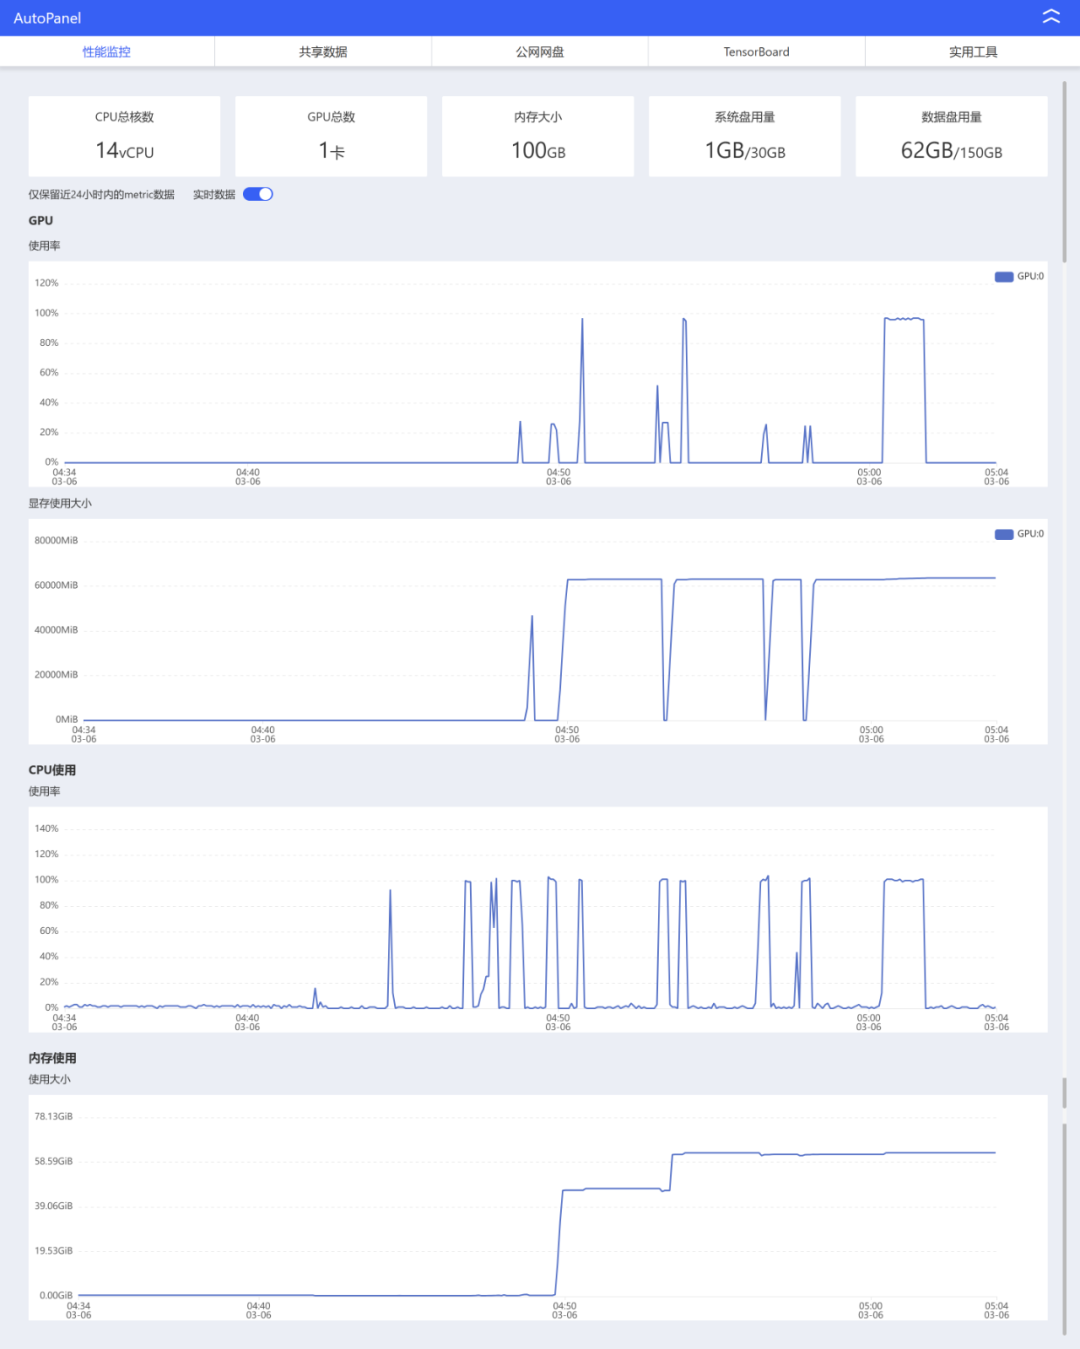
Task: Click the 19.53GiB axis label
Action: 54,1251
